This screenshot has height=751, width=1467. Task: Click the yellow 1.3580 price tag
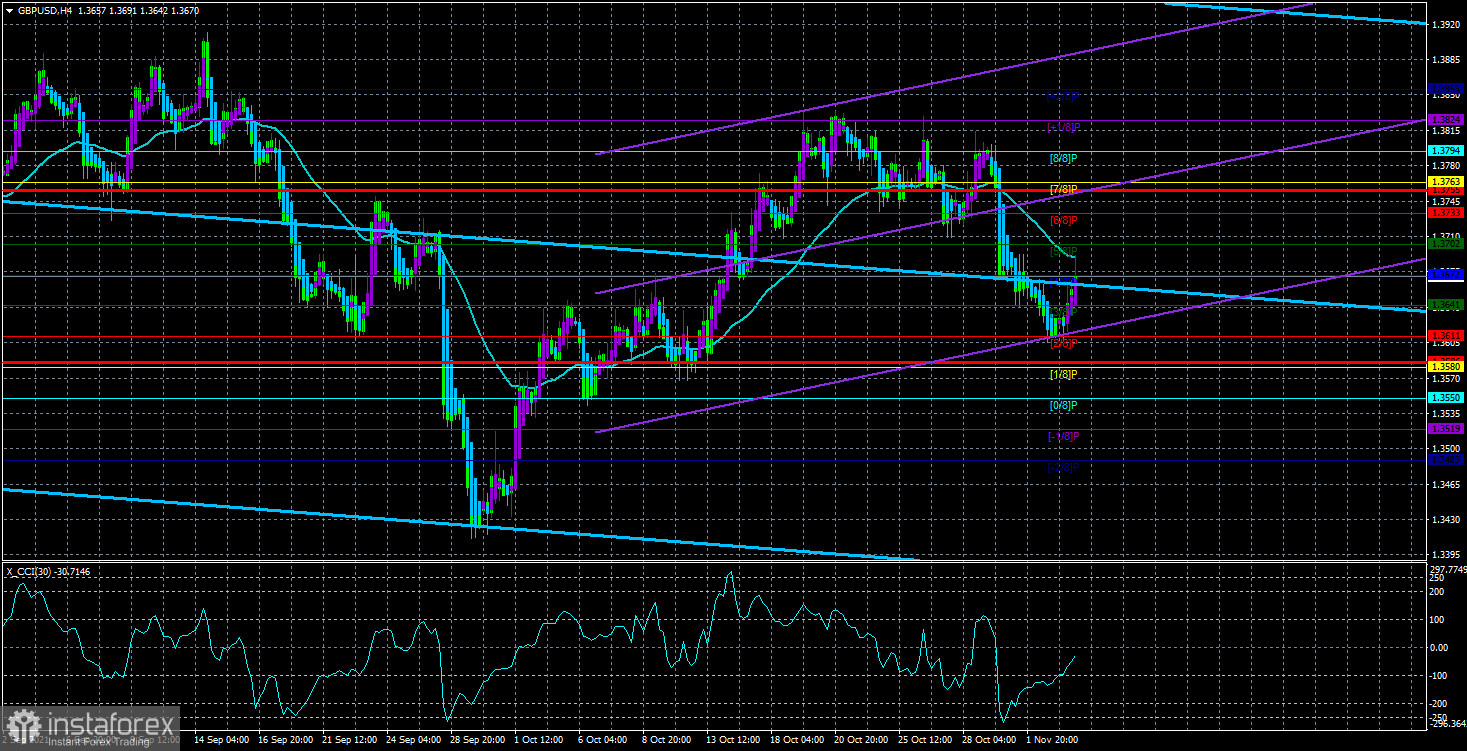[x=1447, y=367]
